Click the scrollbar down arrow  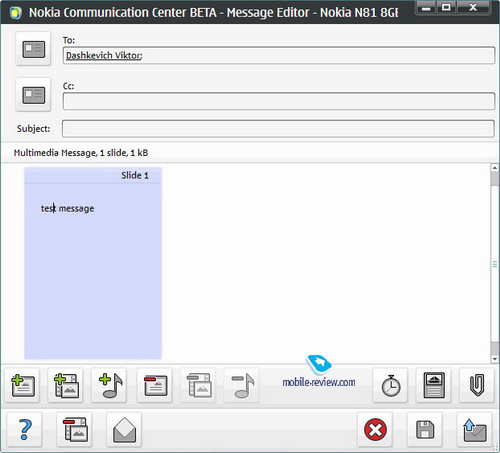pyautogui.click(x=495, y=359)
